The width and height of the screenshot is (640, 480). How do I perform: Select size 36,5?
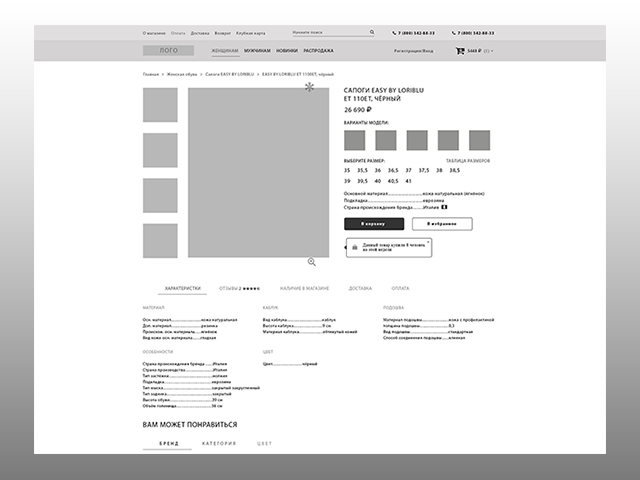pyautogui.click(x=393, y=171)
